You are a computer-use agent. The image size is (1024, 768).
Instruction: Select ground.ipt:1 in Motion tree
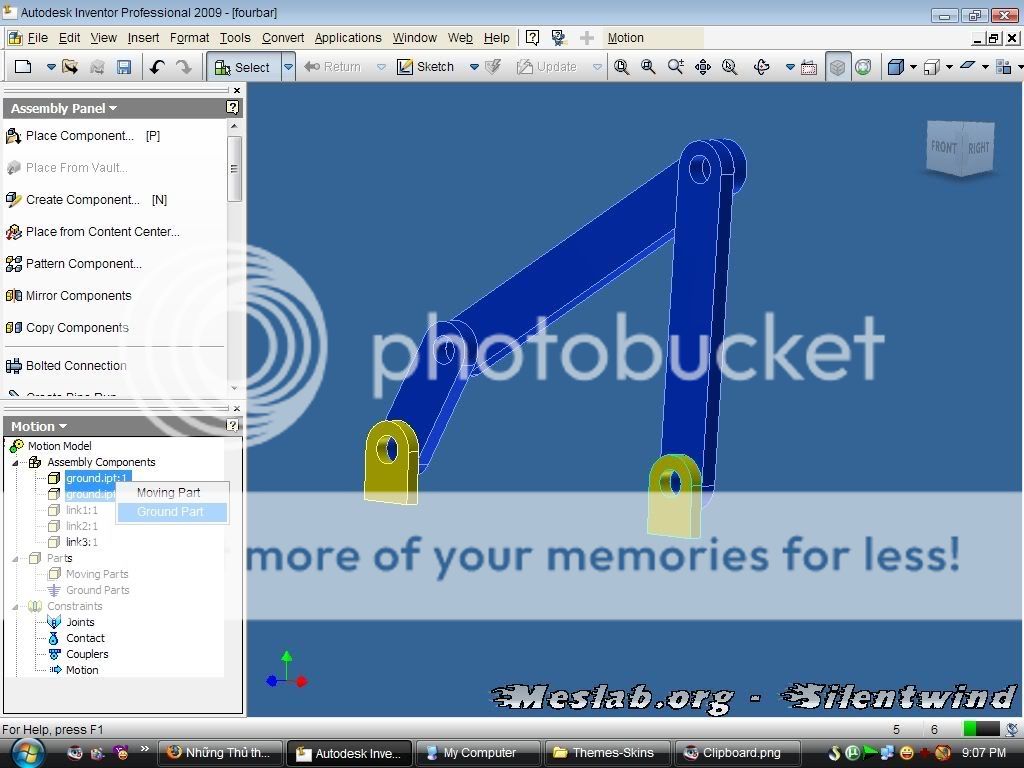[x=97, y=478]
